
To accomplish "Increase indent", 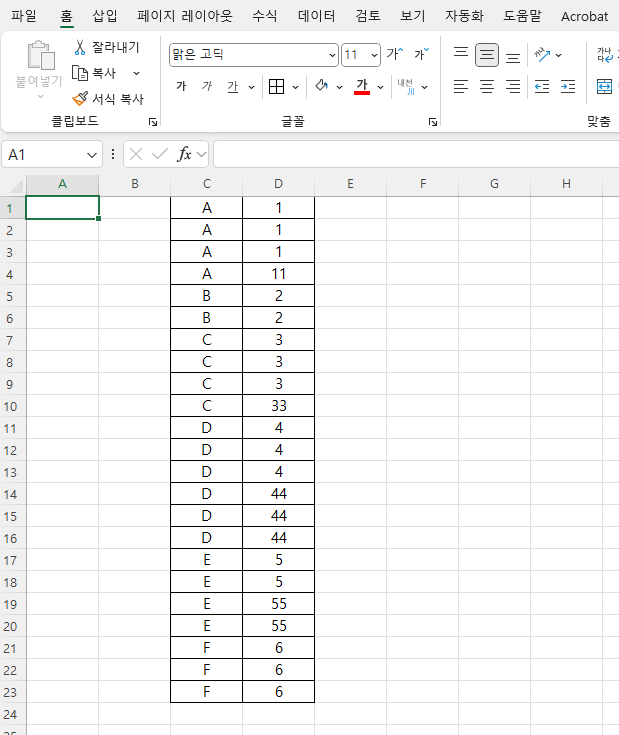I will tap(568, 87).
